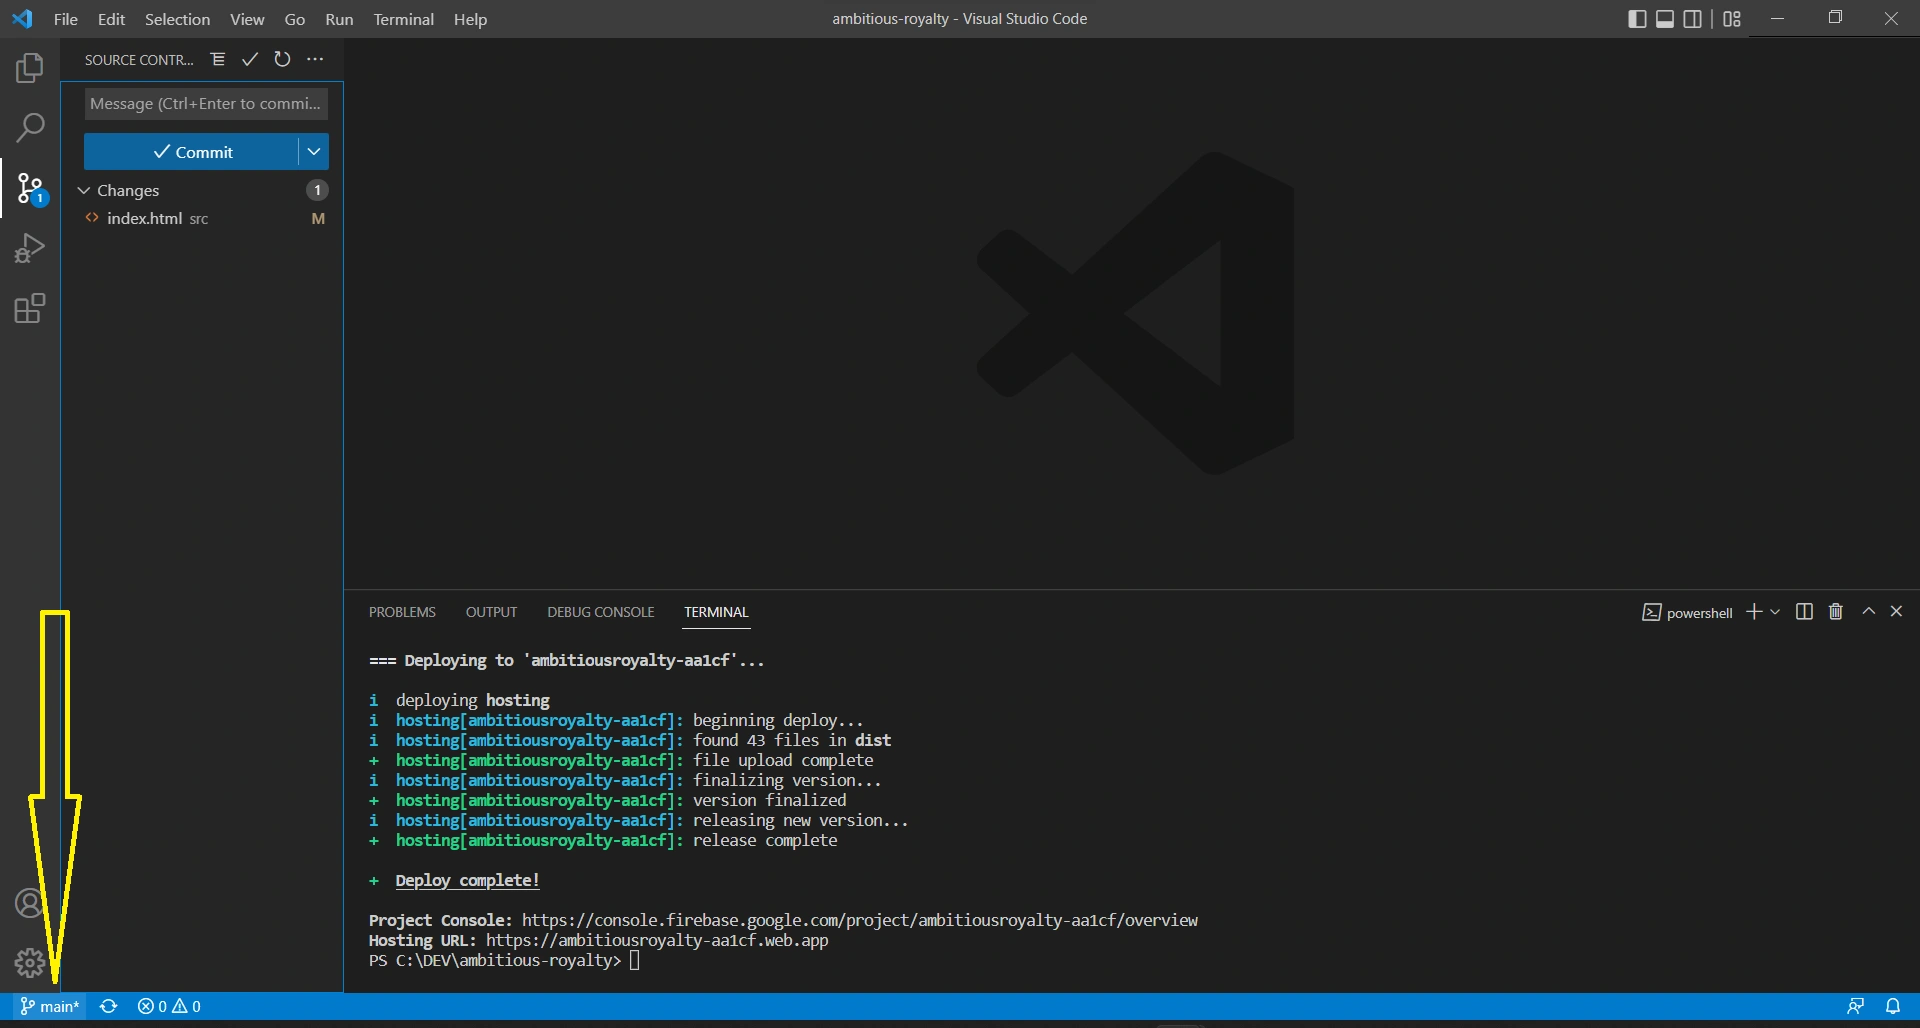Open the Search view in activity bar

click(x=30, y=128)
